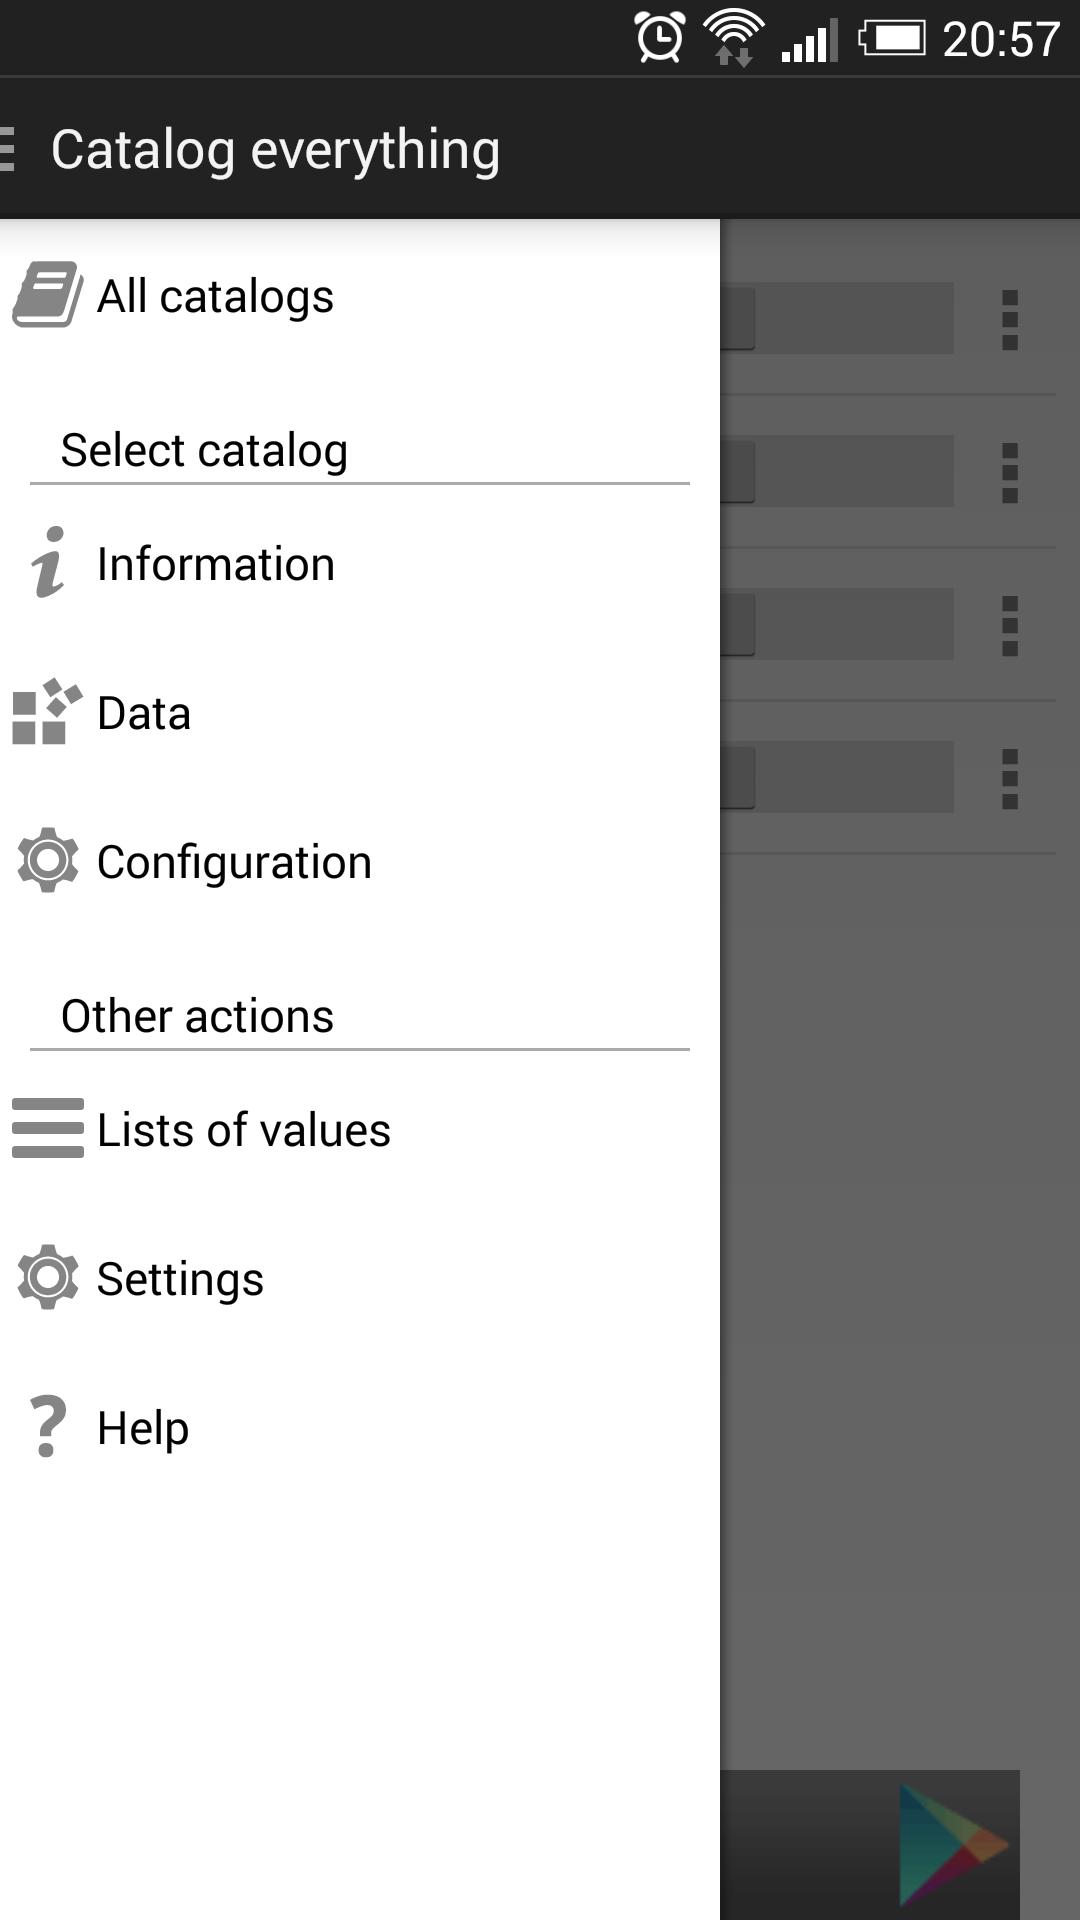Choose the Configuration label
The image size is (1080, 1920).
click(234, 862)
